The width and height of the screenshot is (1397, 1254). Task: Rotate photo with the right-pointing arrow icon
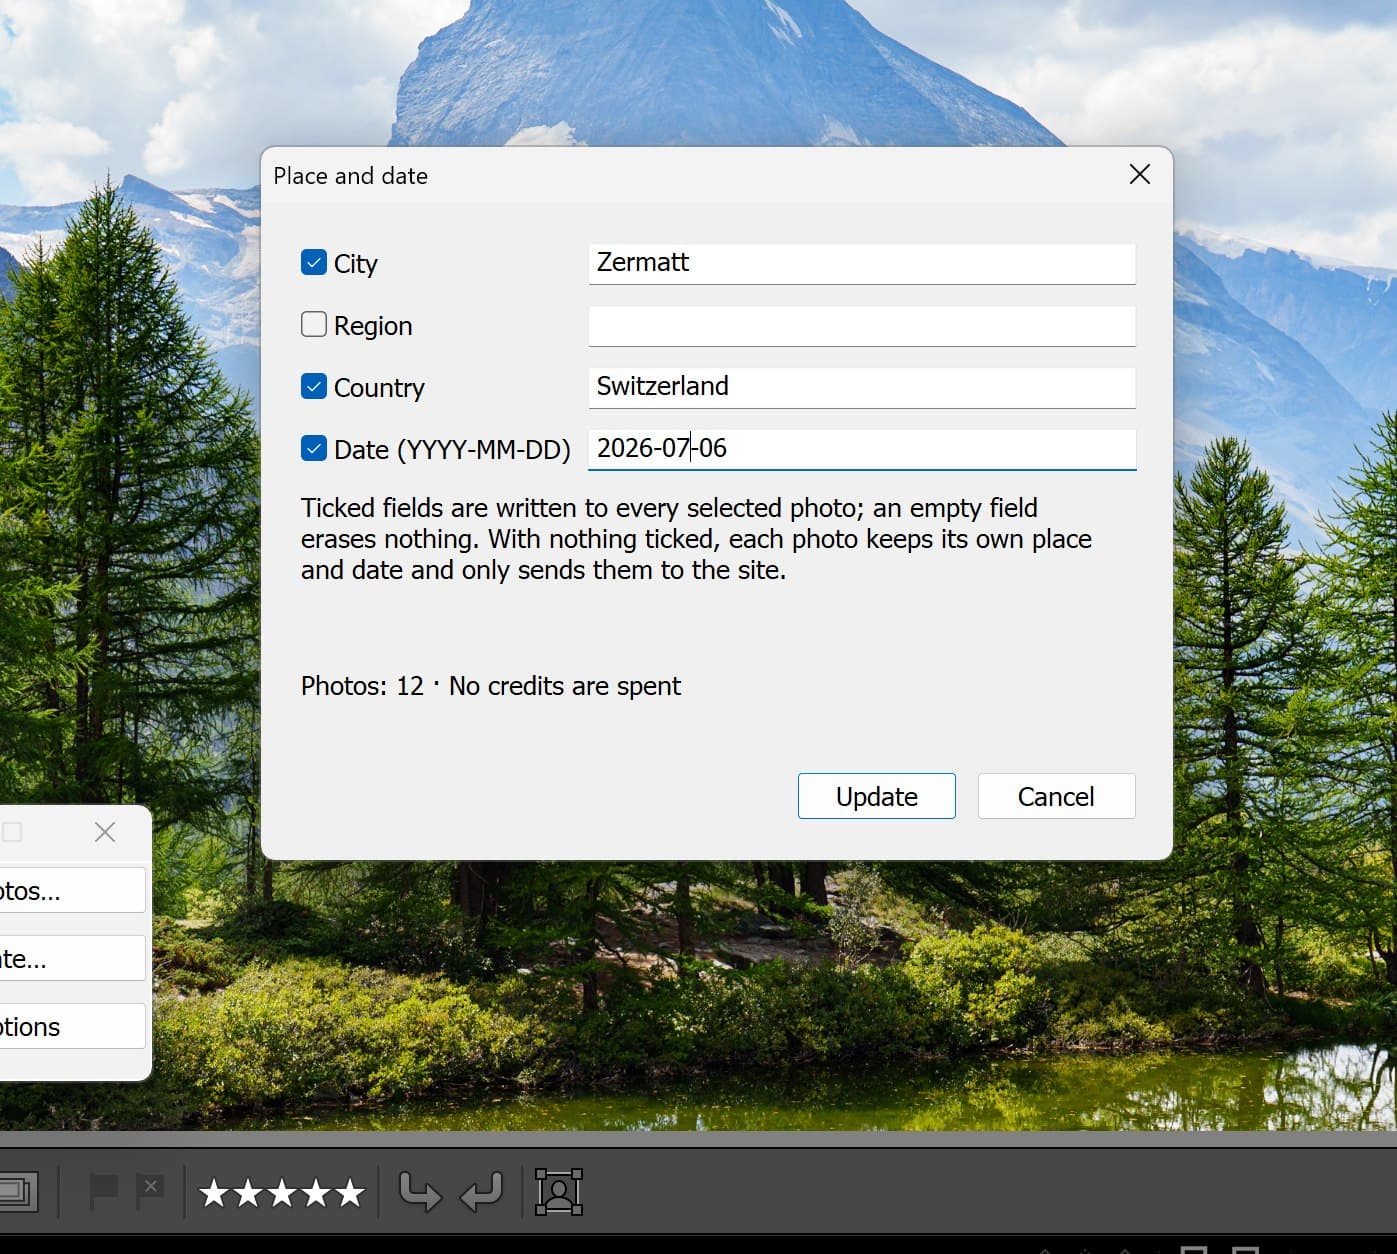point(419,1192)
